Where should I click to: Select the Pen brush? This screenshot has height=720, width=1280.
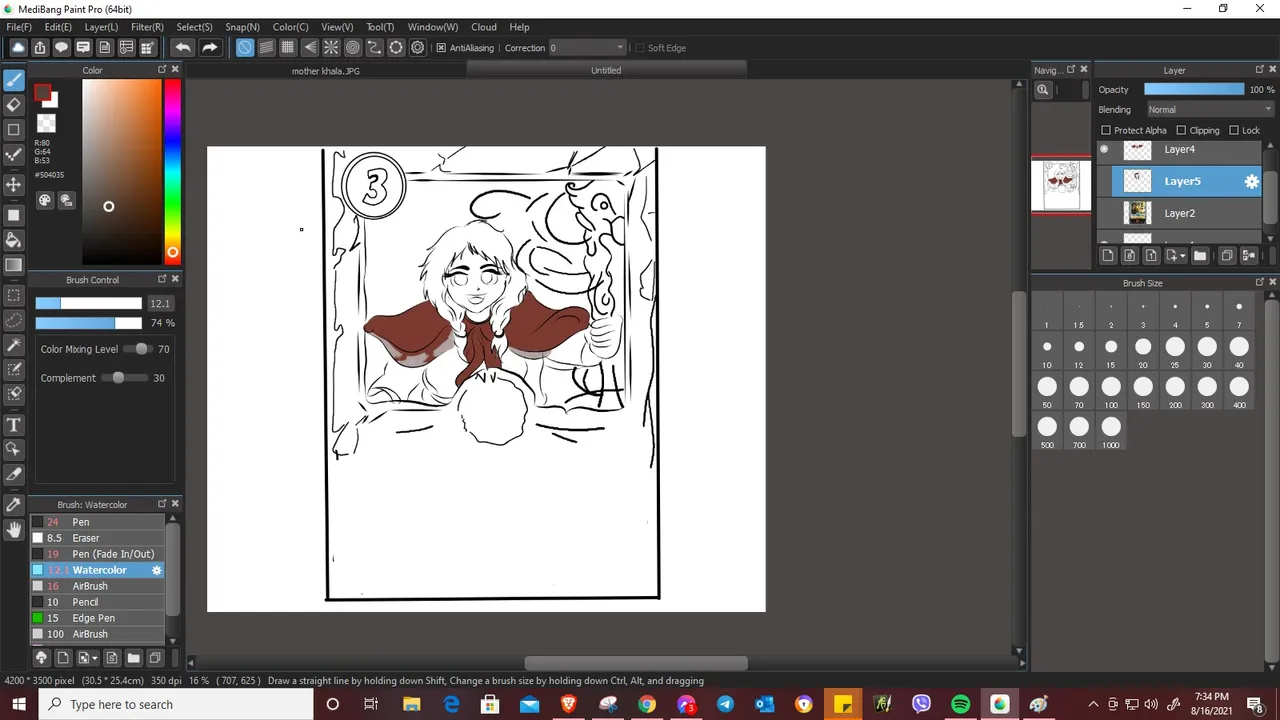pyautogui.click(x=97, y=522)
